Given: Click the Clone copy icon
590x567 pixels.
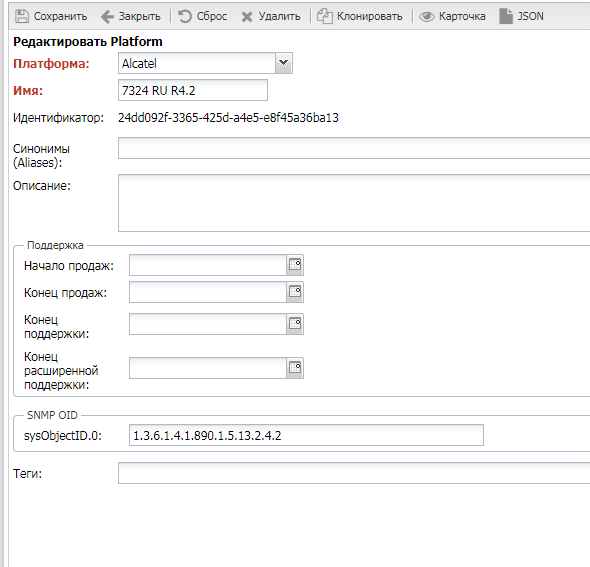Looking at the screenshot, I should point(325,17).
